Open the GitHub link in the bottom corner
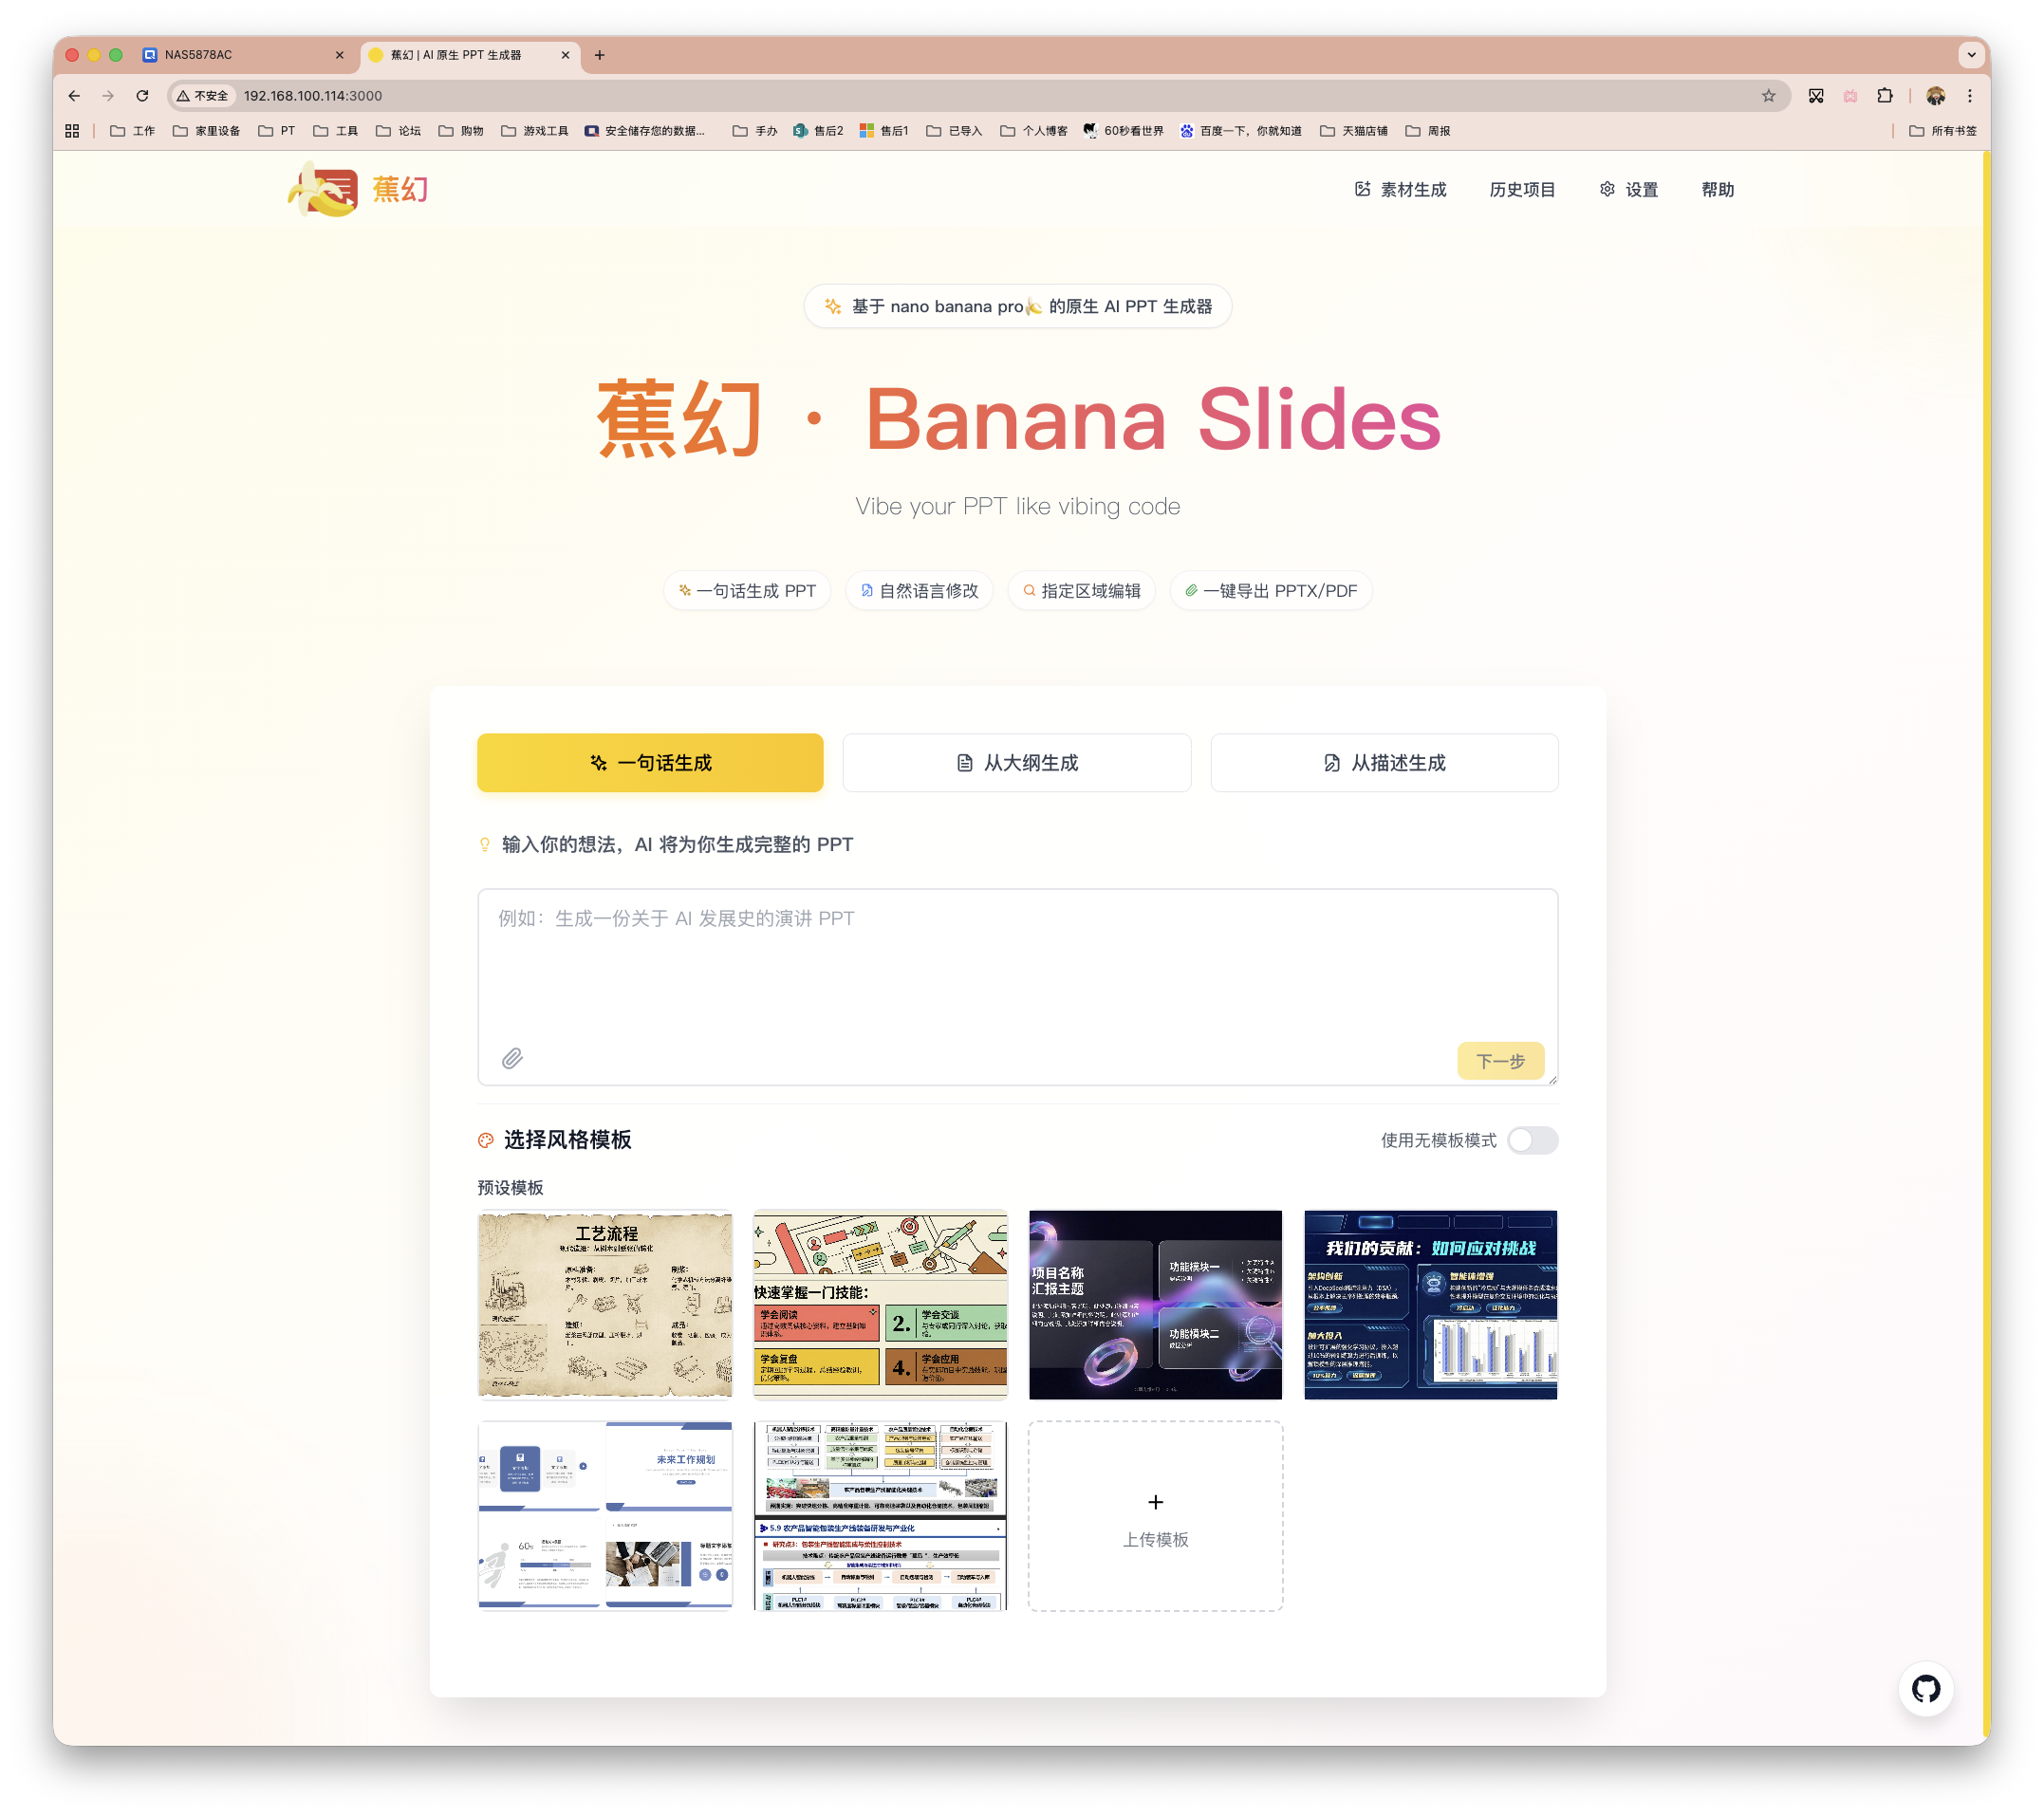Image resolution: width=2044 pixels, height=1816 pixels. [1925, 1688]
